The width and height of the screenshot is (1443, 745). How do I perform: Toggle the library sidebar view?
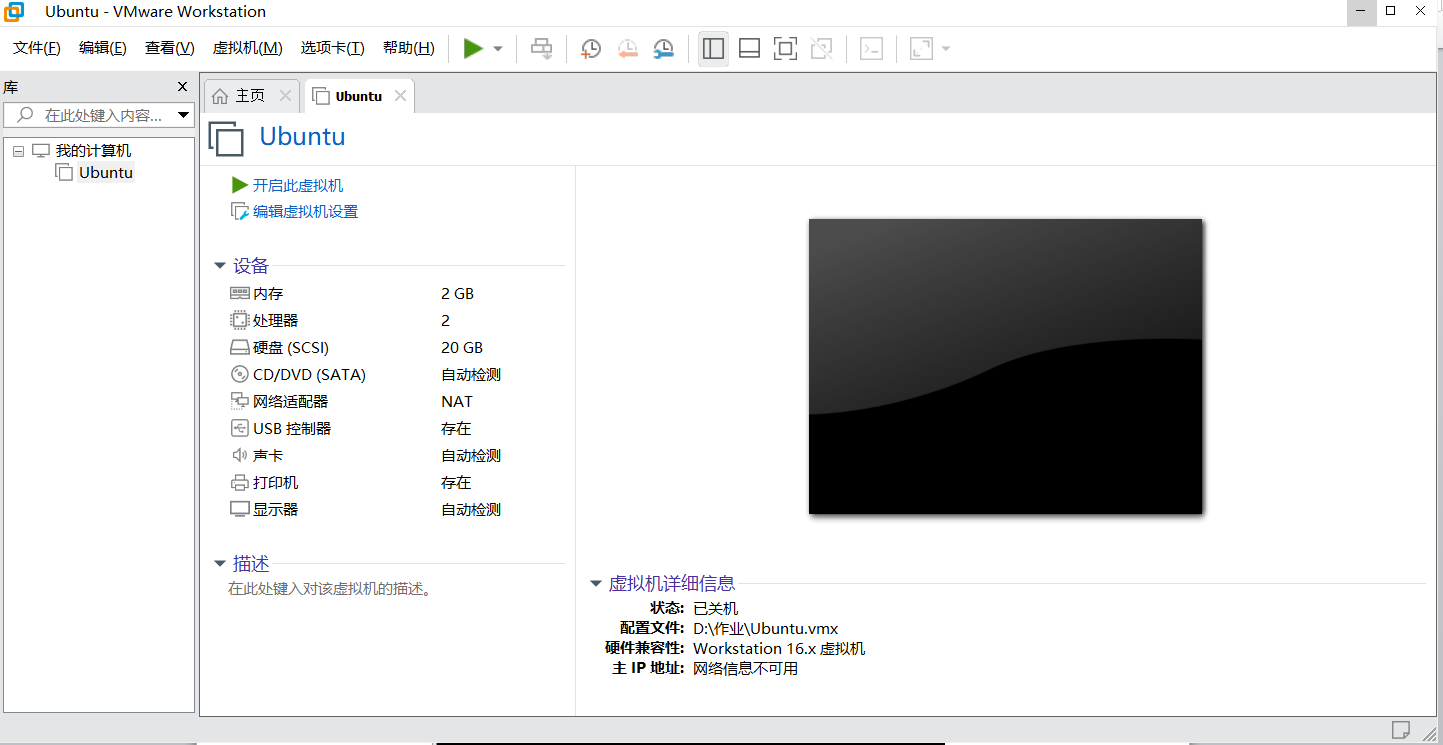click(x=713, y=48)
